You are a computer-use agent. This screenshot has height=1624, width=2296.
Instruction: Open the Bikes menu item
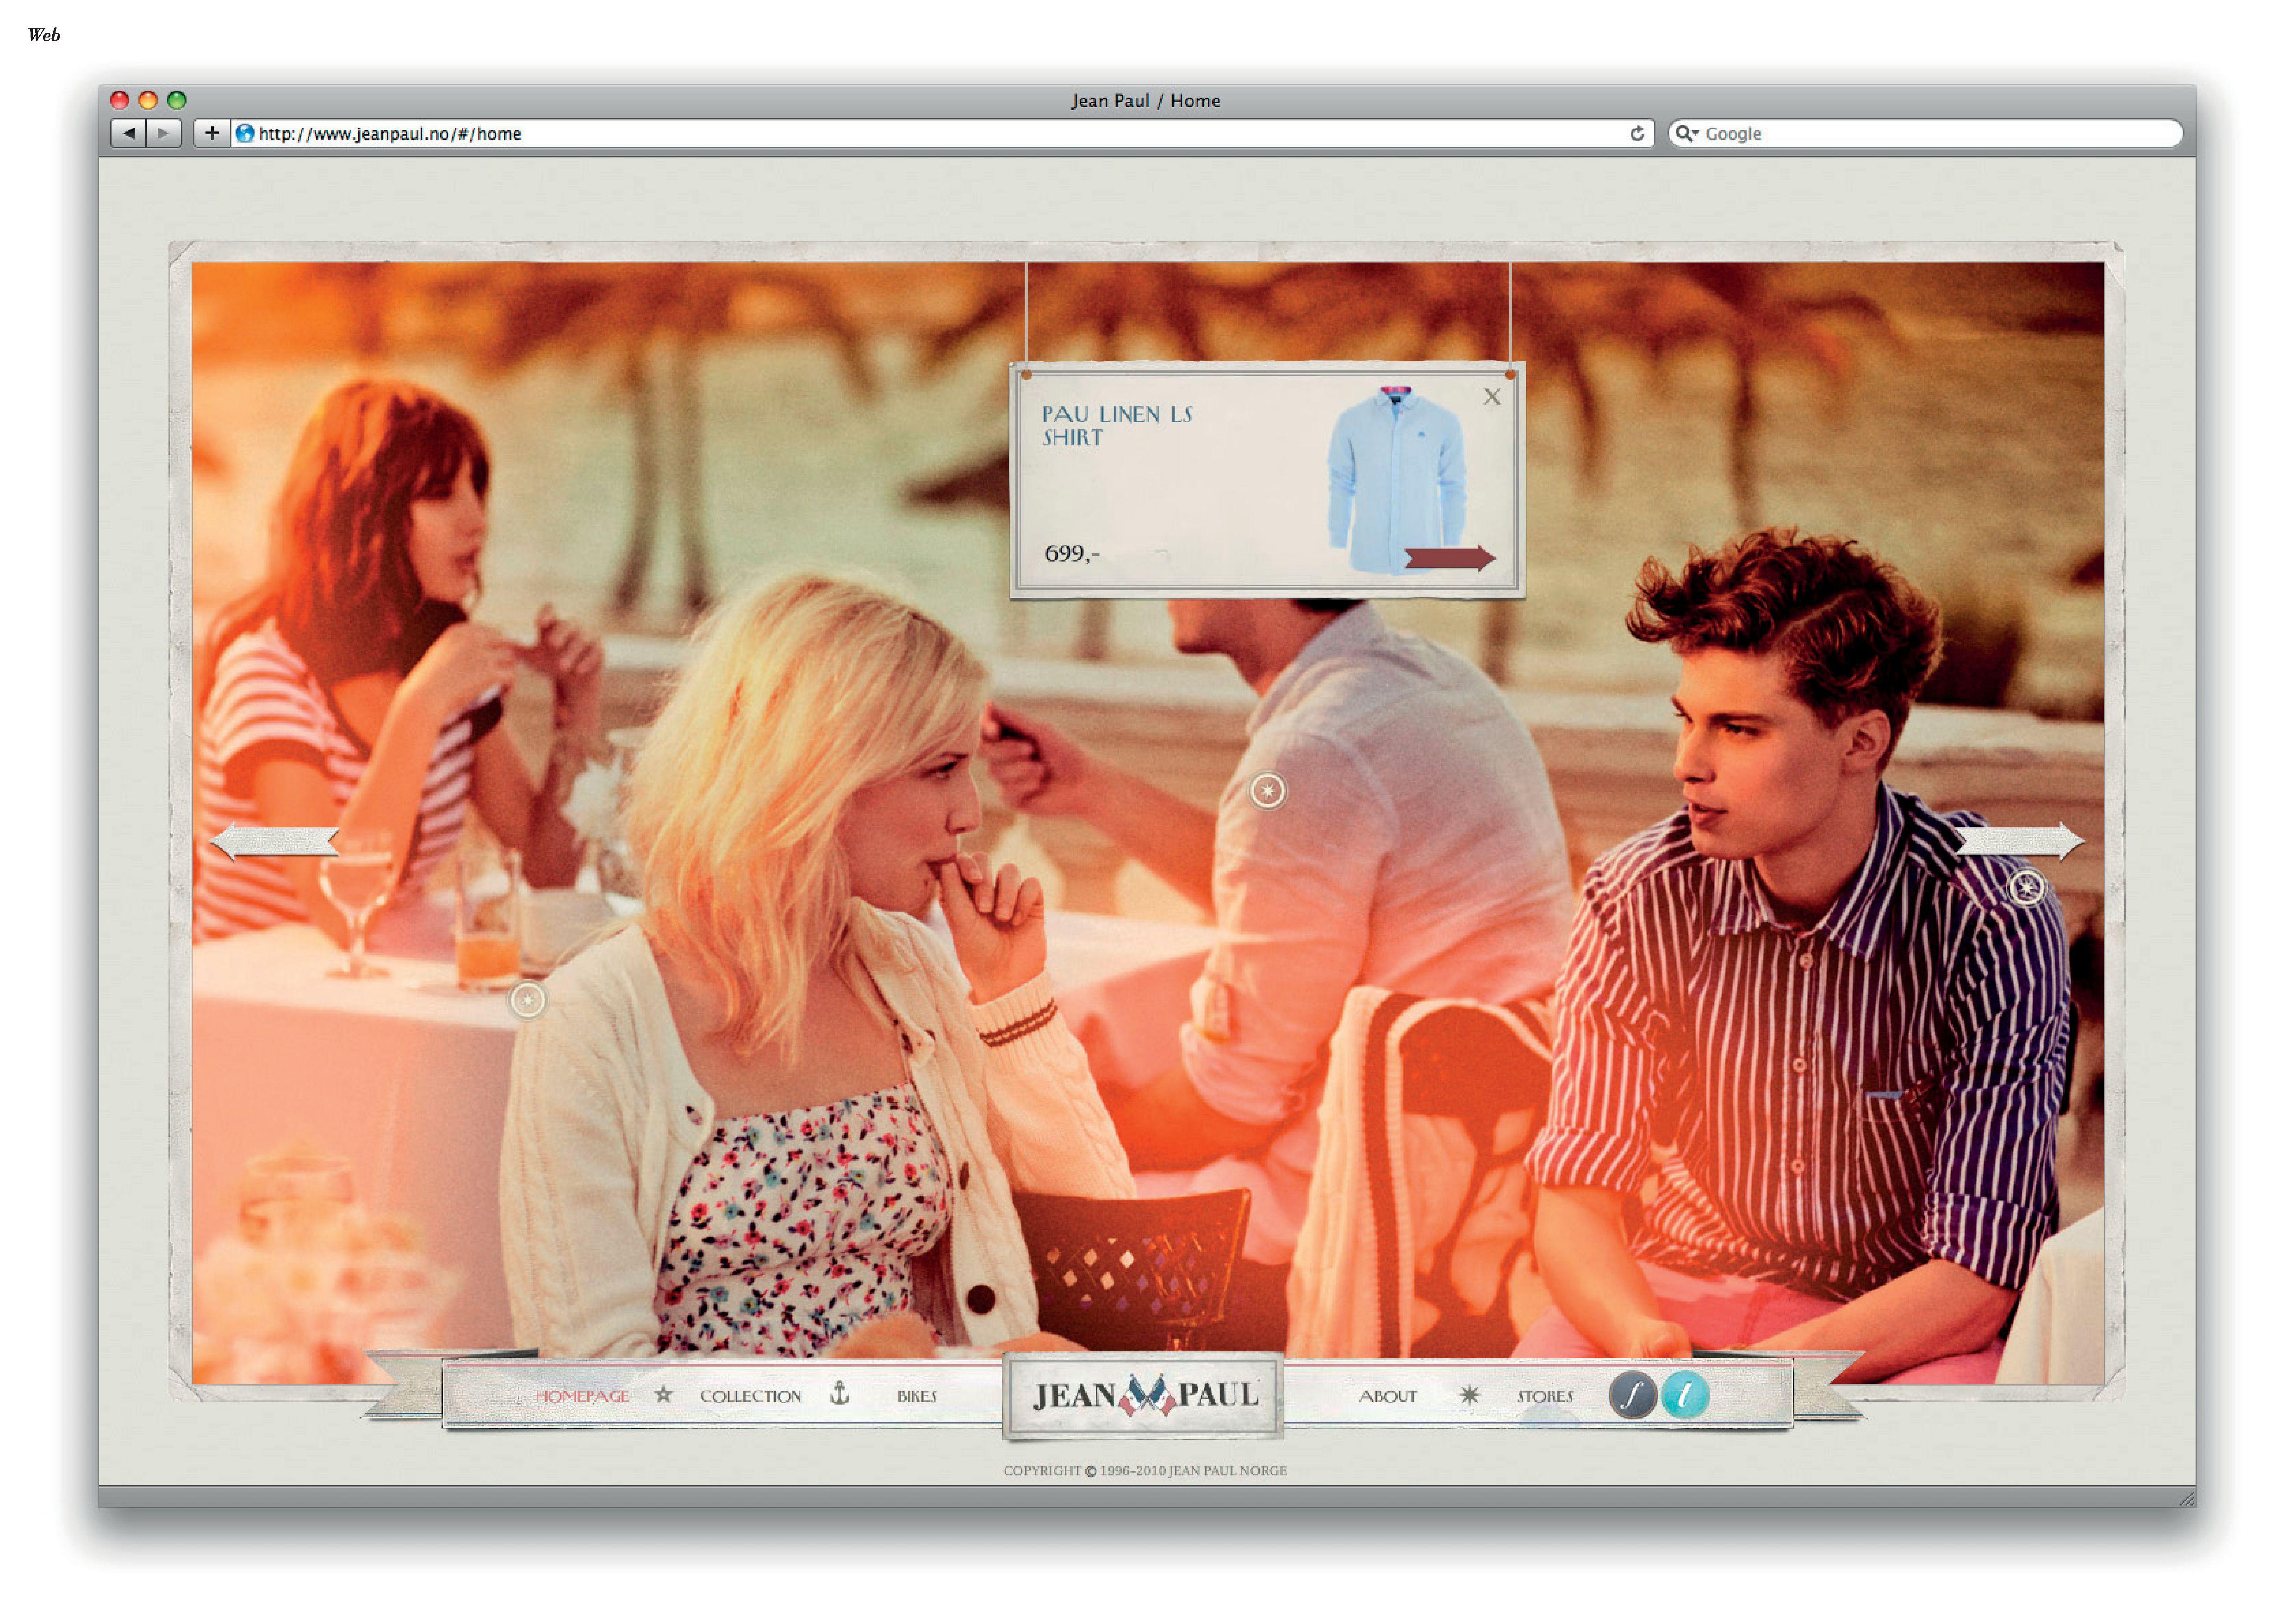click(916, 1396)
